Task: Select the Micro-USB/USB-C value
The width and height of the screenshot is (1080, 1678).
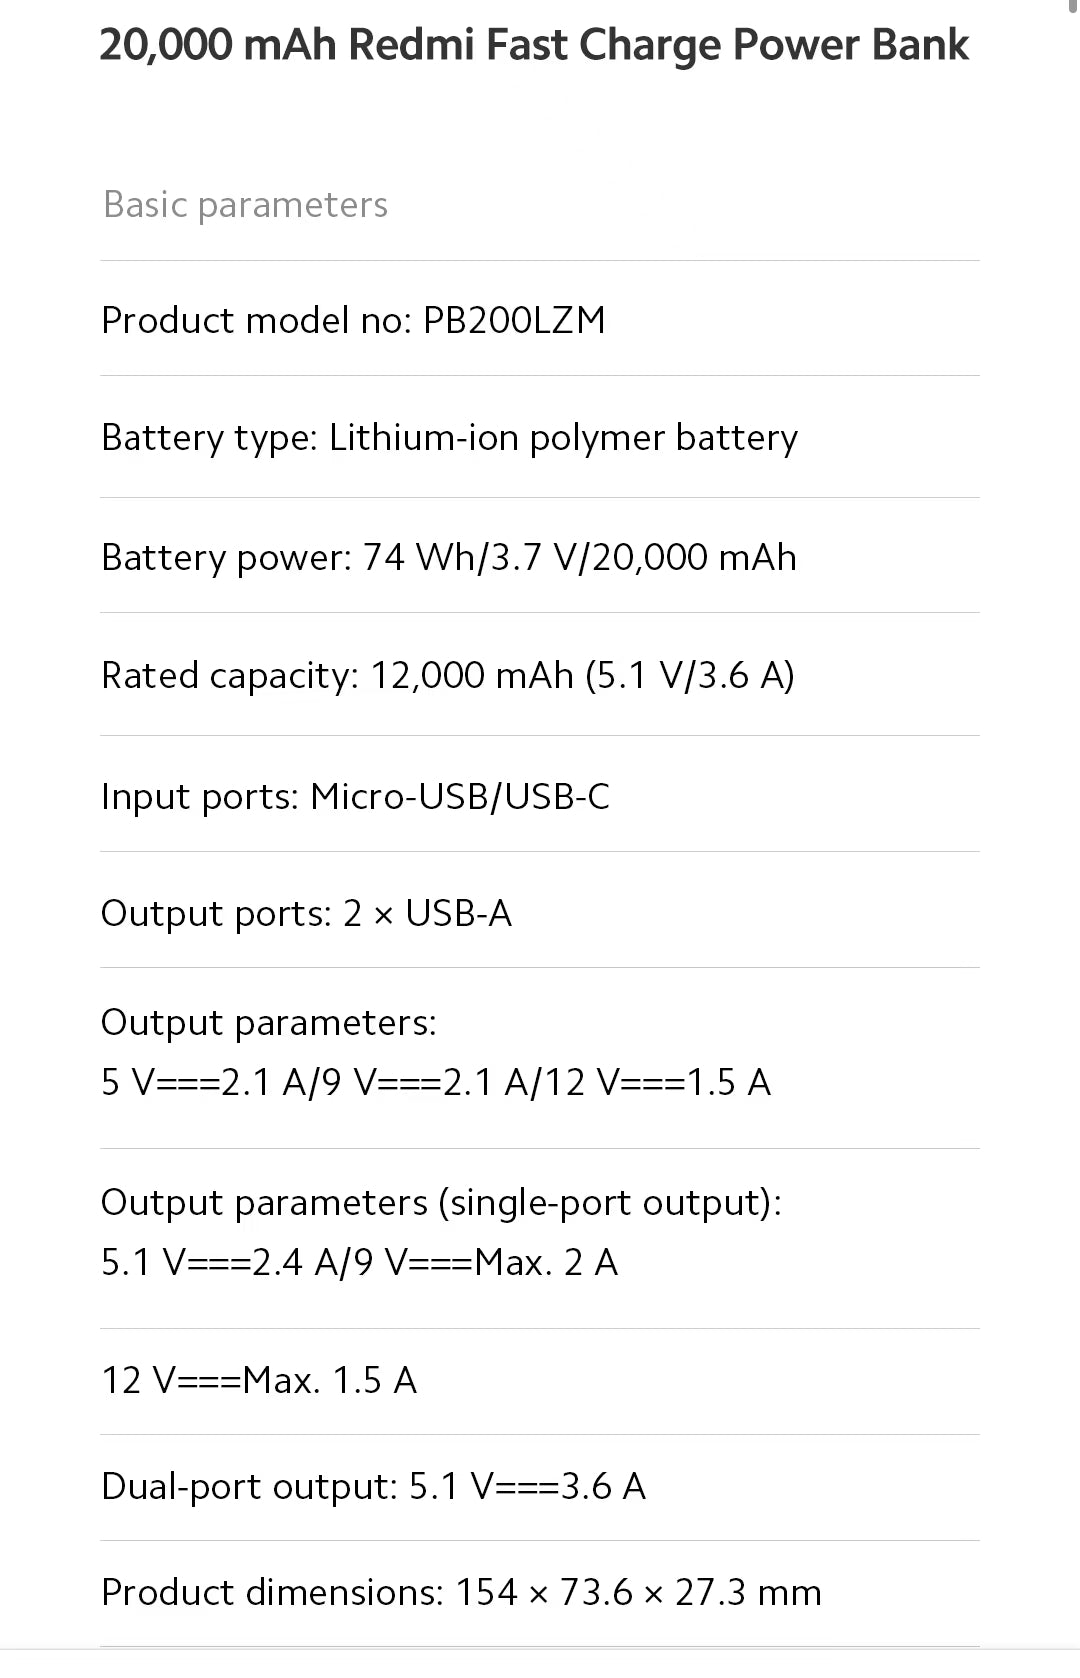Action: click(460, 797)
